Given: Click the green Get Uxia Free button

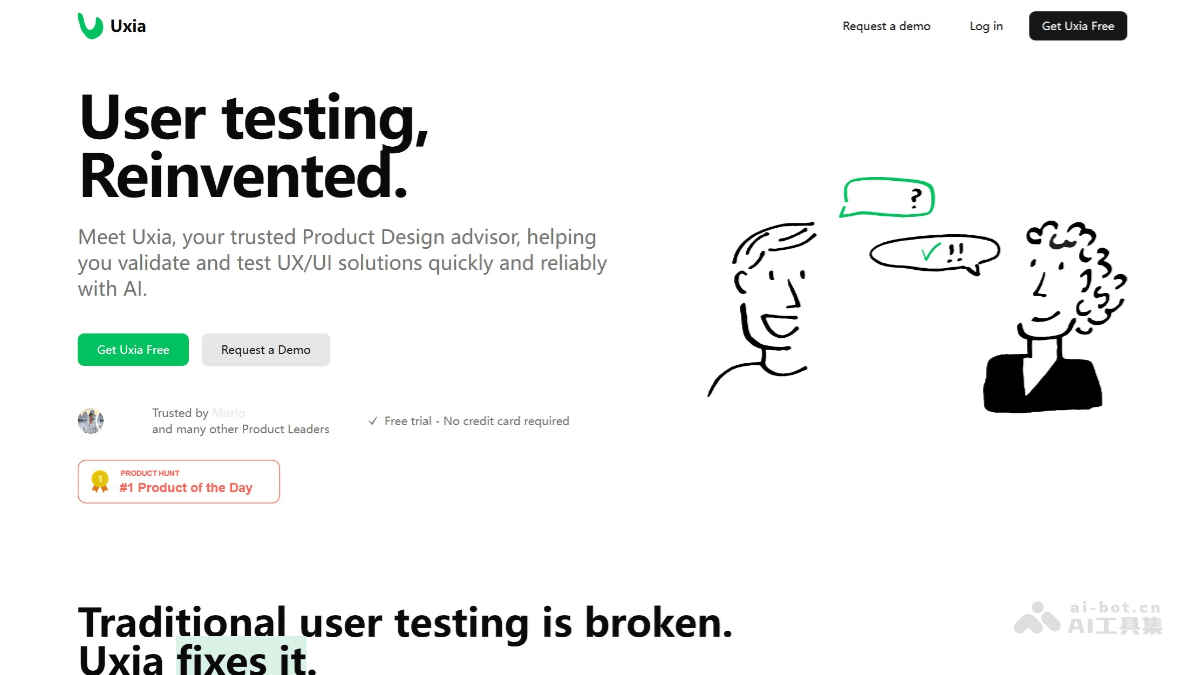Looking at the screenshot, I should [x=133, y=350].
